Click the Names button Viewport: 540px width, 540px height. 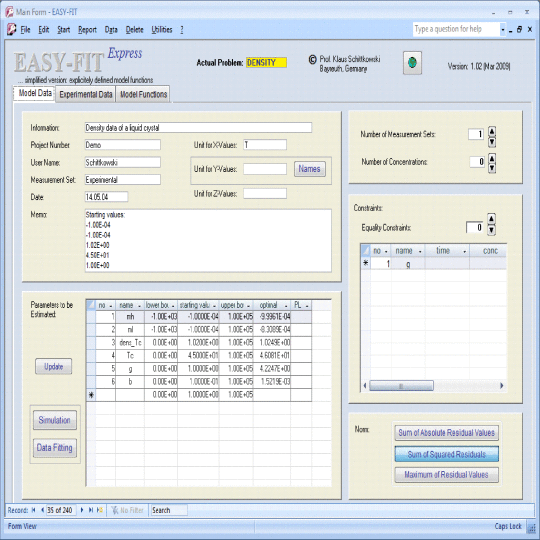310,169
